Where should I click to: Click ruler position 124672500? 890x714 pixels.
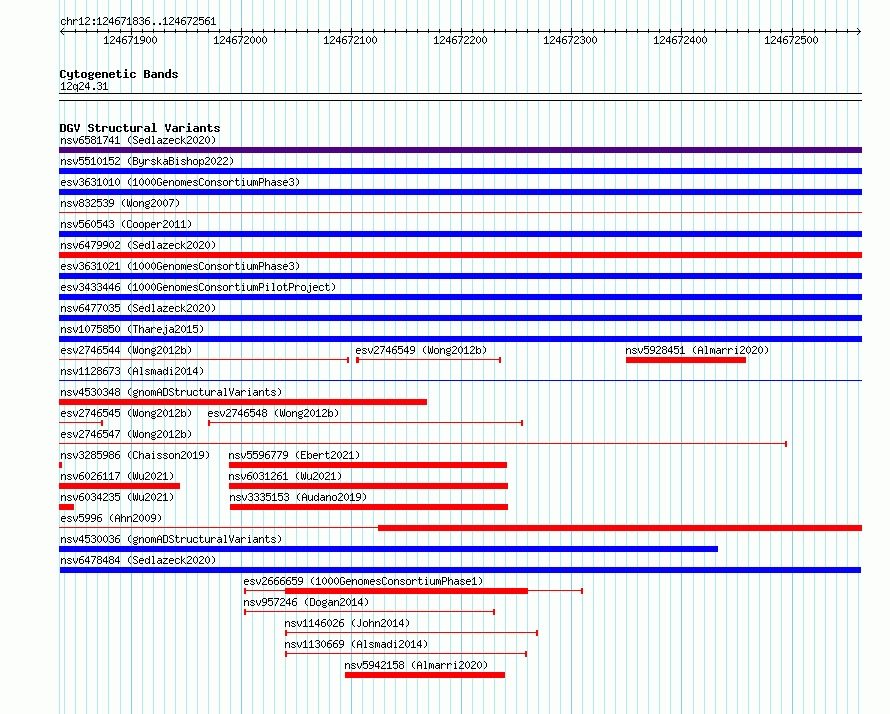[791, 40]
